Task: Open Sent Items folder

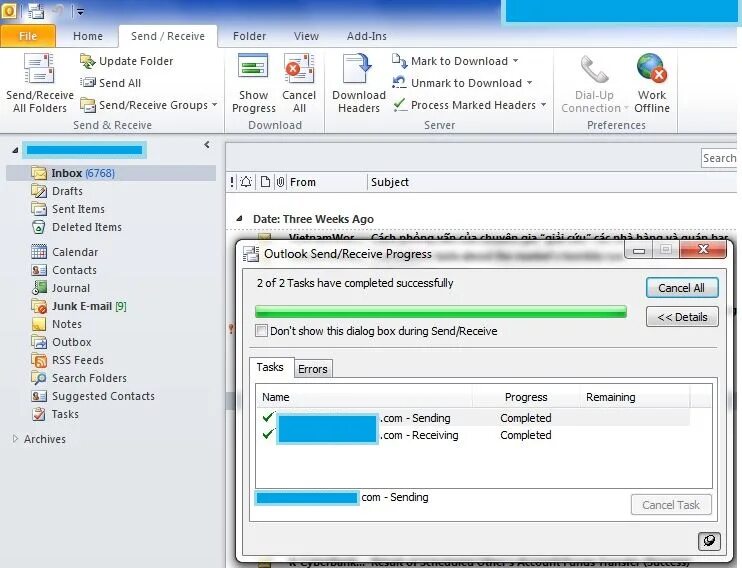Action: (x=68, y=209)
